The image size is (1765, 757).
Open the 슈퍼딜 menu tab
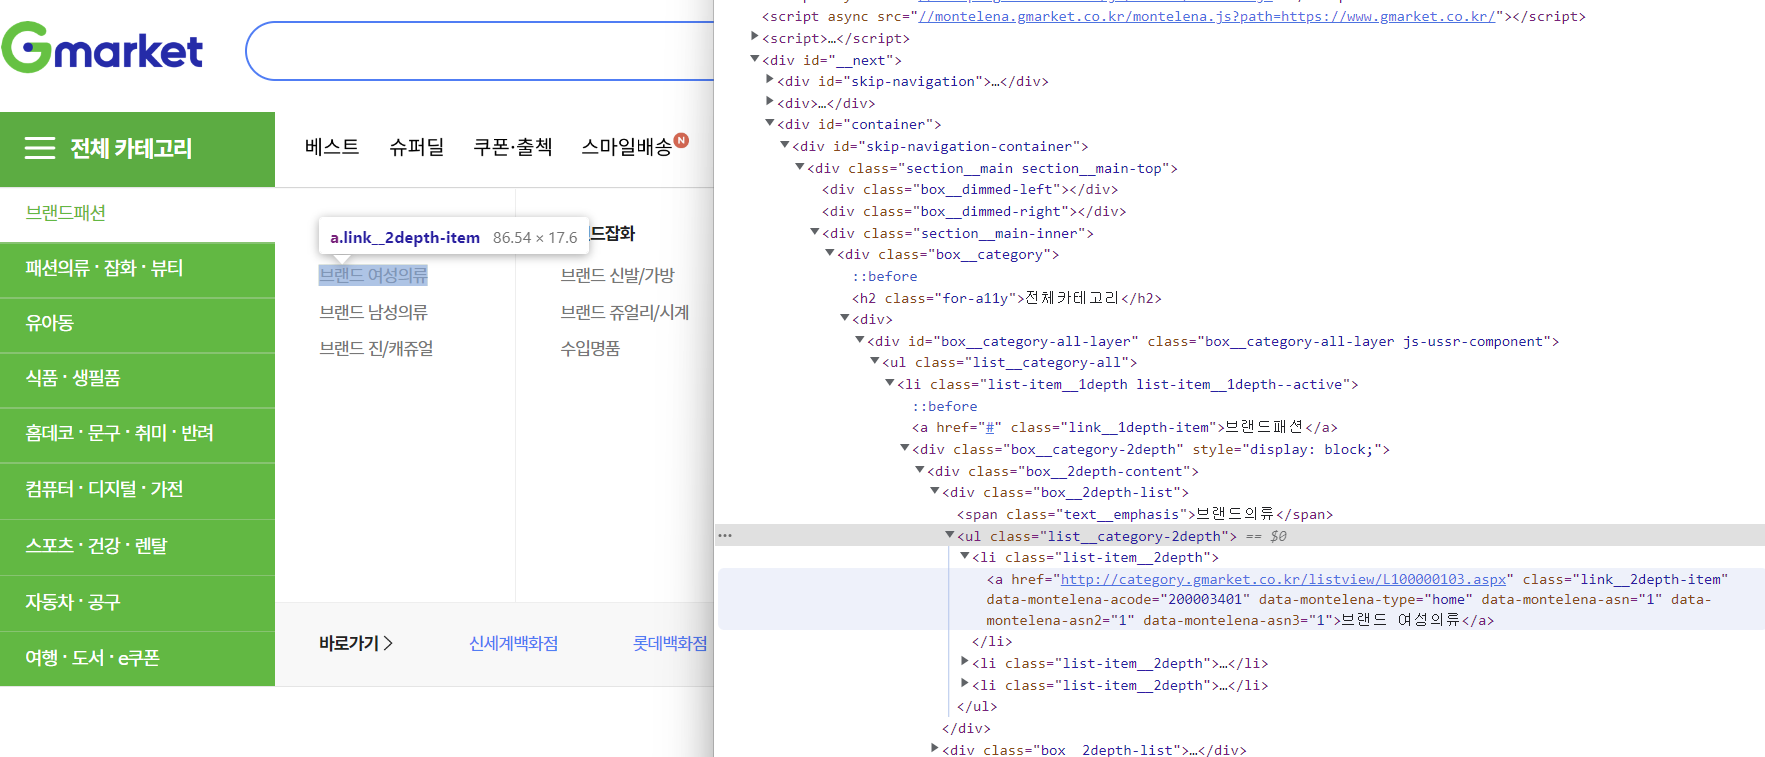(416, 147)
